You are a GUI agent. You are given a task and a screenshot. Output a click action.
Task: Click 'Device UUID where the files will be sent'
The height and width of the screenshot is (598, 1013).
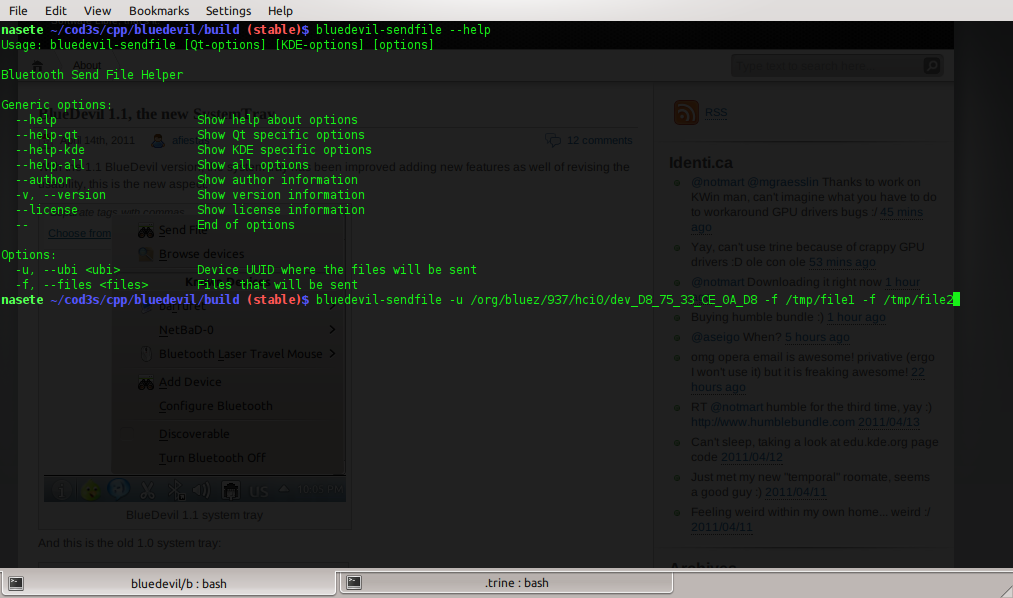tap(337, 270)
